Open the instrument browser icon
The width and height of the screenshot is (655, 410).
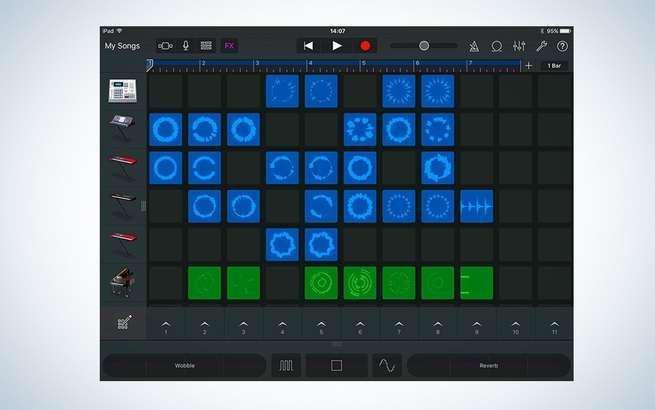pyautogui.click(x=165, y=46)
